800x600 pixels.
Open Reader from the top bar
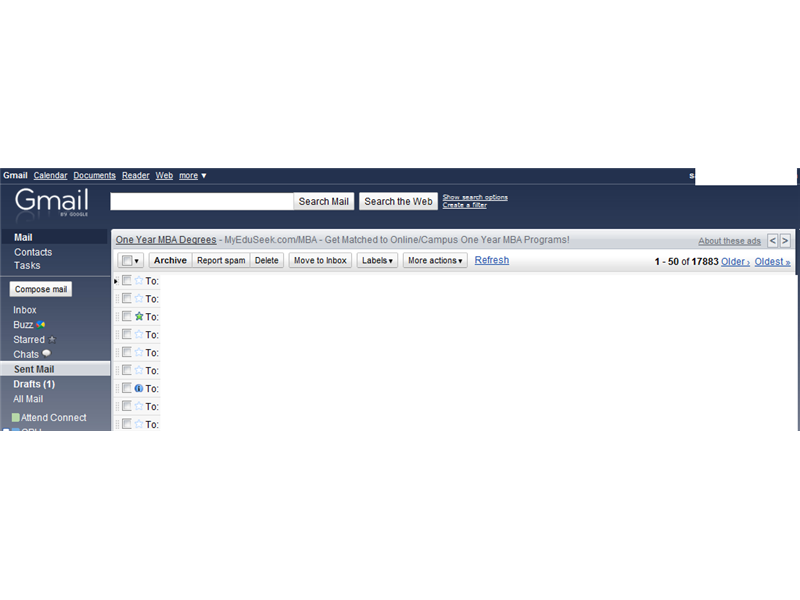tap(136, 176)
